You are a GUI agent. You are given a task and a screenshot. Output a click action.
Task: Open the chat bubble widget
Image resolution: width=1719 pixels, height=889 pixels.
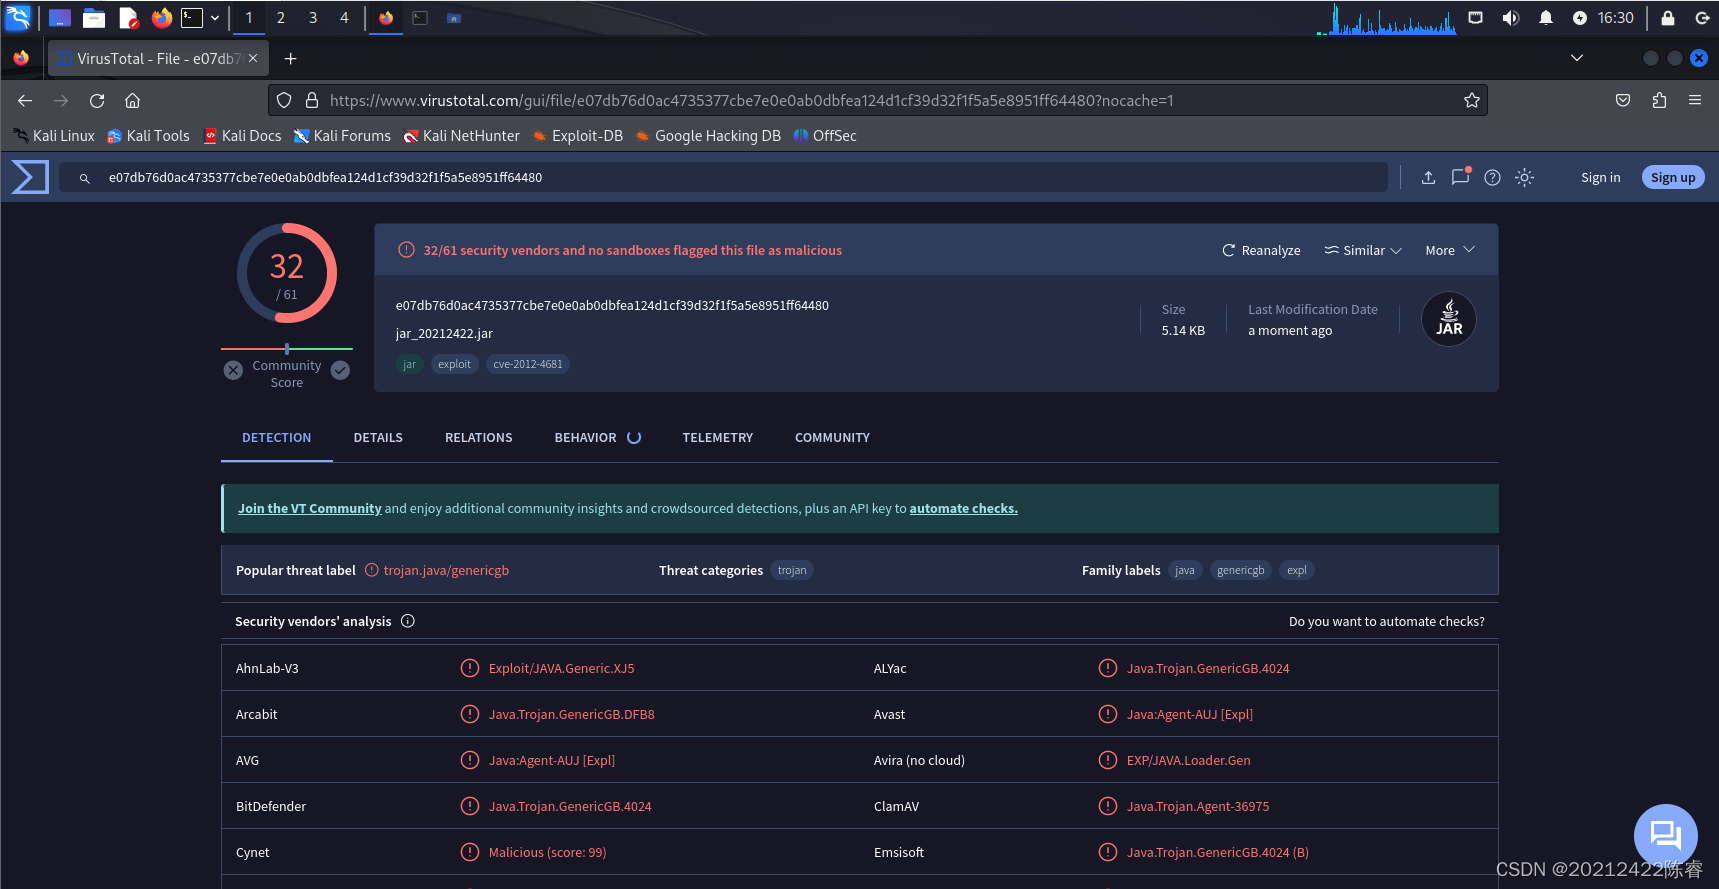point(1665,835)
